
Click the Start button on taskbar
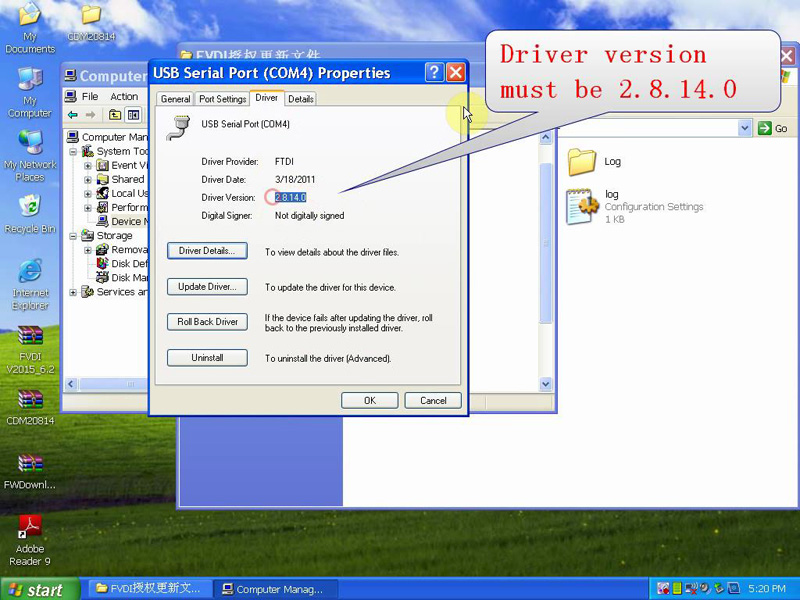37,589
